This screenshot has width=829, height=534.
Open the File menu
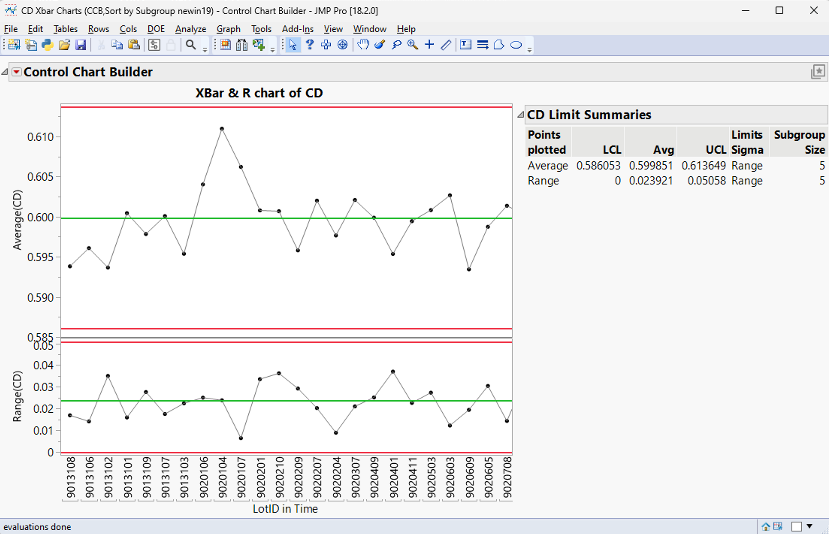[11, 29]
